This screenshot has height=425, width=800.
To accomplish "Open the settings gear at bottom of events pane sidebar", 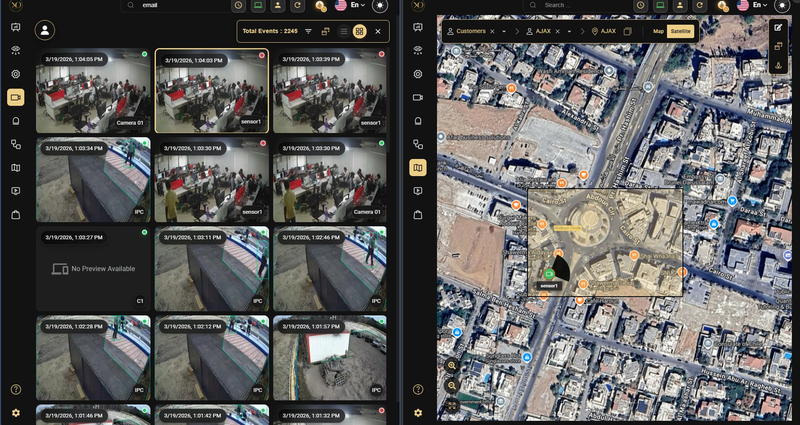I will click(x=16, y=413).
